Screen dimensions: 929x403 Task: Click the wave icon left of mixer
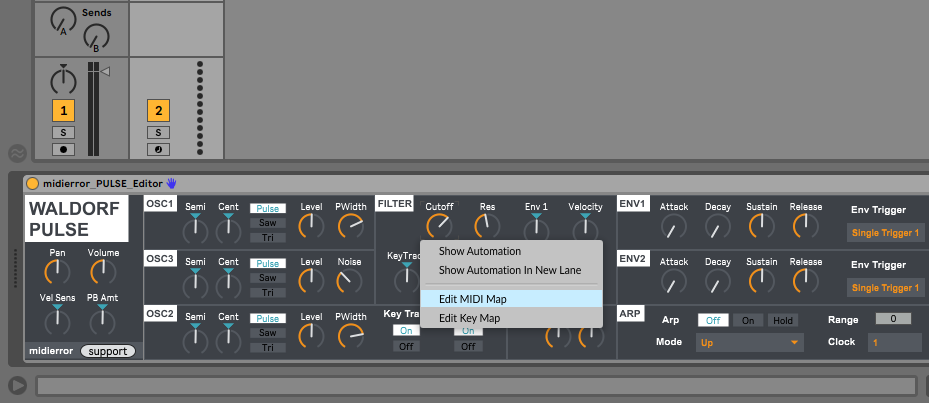(17, 153)
